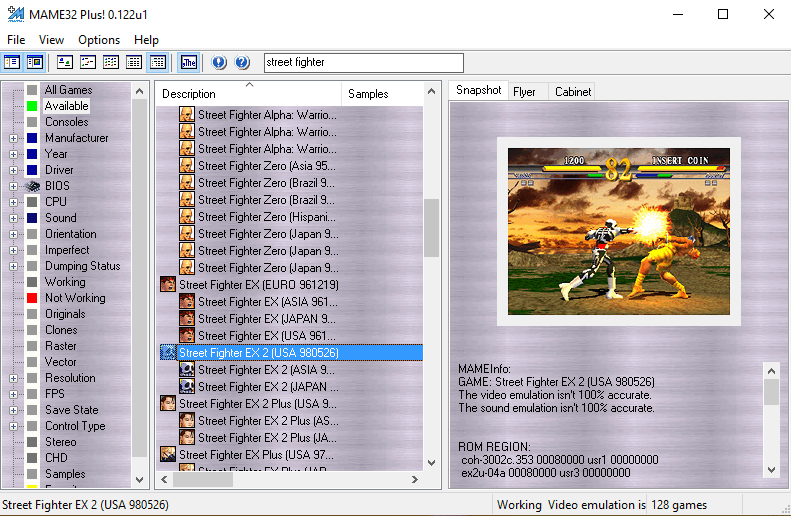Image resolution: width=795 pixels, height=519 pixels.
Task: Click the MAME32 Plus title bar icon
Action: (x=16, y=14)
